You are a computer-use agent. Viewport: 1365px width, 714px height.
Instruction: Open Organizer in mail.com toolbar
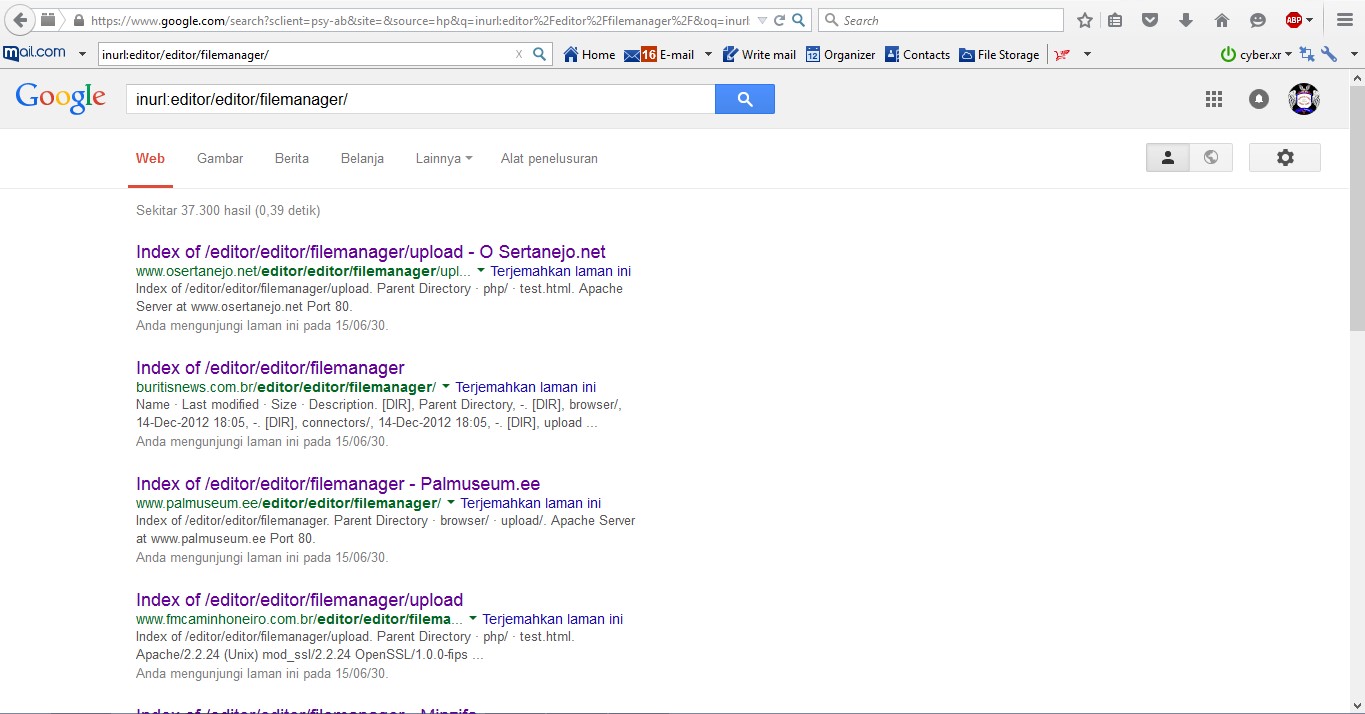pyautogui.click(x=840, y=55)
